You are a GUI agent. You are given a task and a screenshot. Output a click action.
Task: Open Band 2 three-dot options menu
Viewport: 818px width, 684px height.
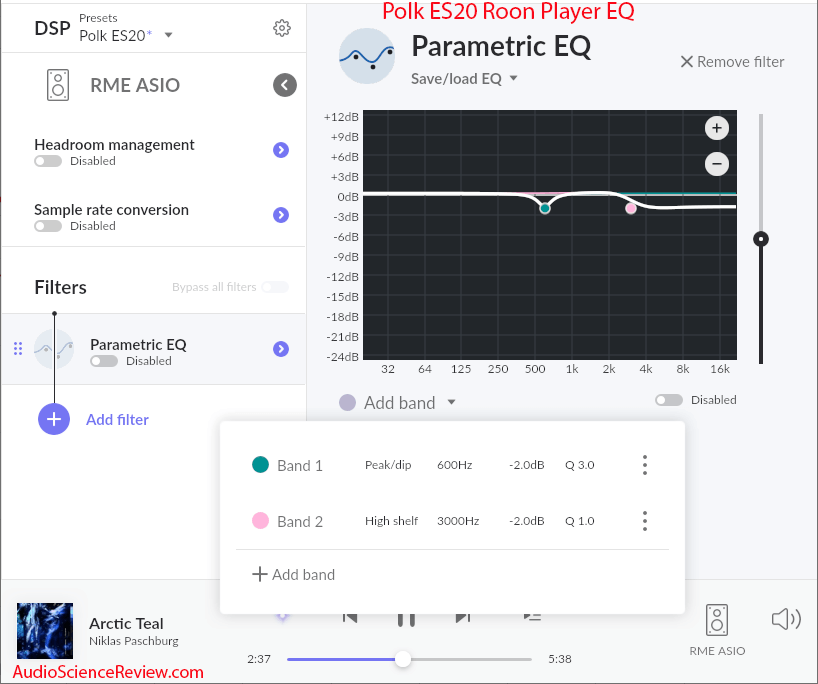(645, 521)
